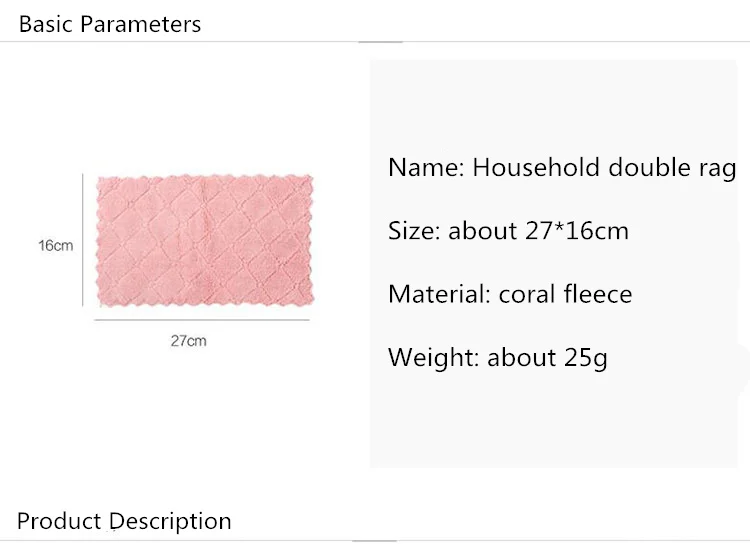Click the 'coral fleece' material value
Image resolution: width=750 pixels, height=557 pixels.
tap(565, 294)
